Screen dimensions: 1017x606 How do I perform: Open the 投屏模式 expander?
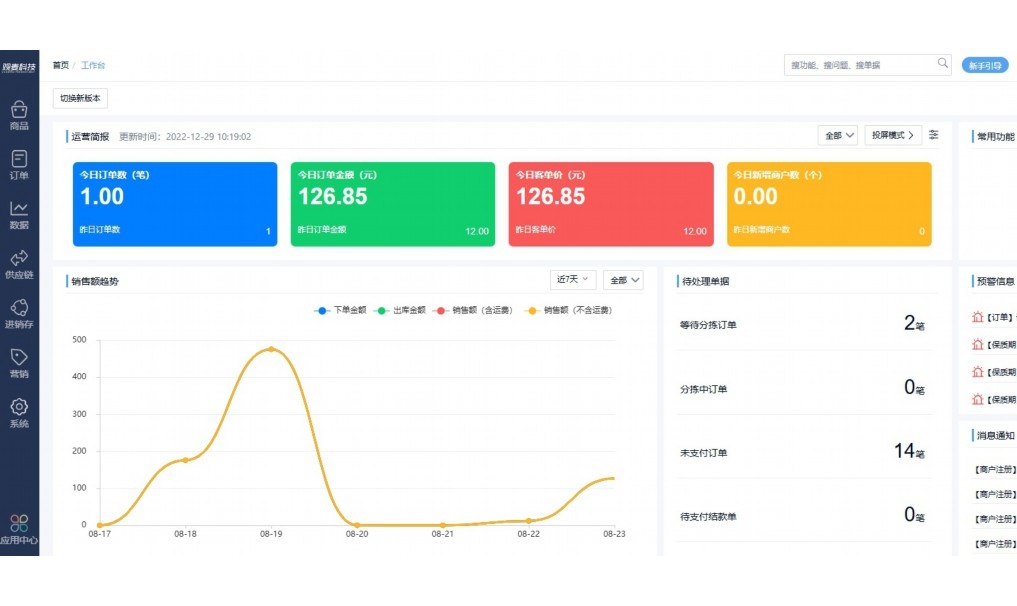[893, 135]
